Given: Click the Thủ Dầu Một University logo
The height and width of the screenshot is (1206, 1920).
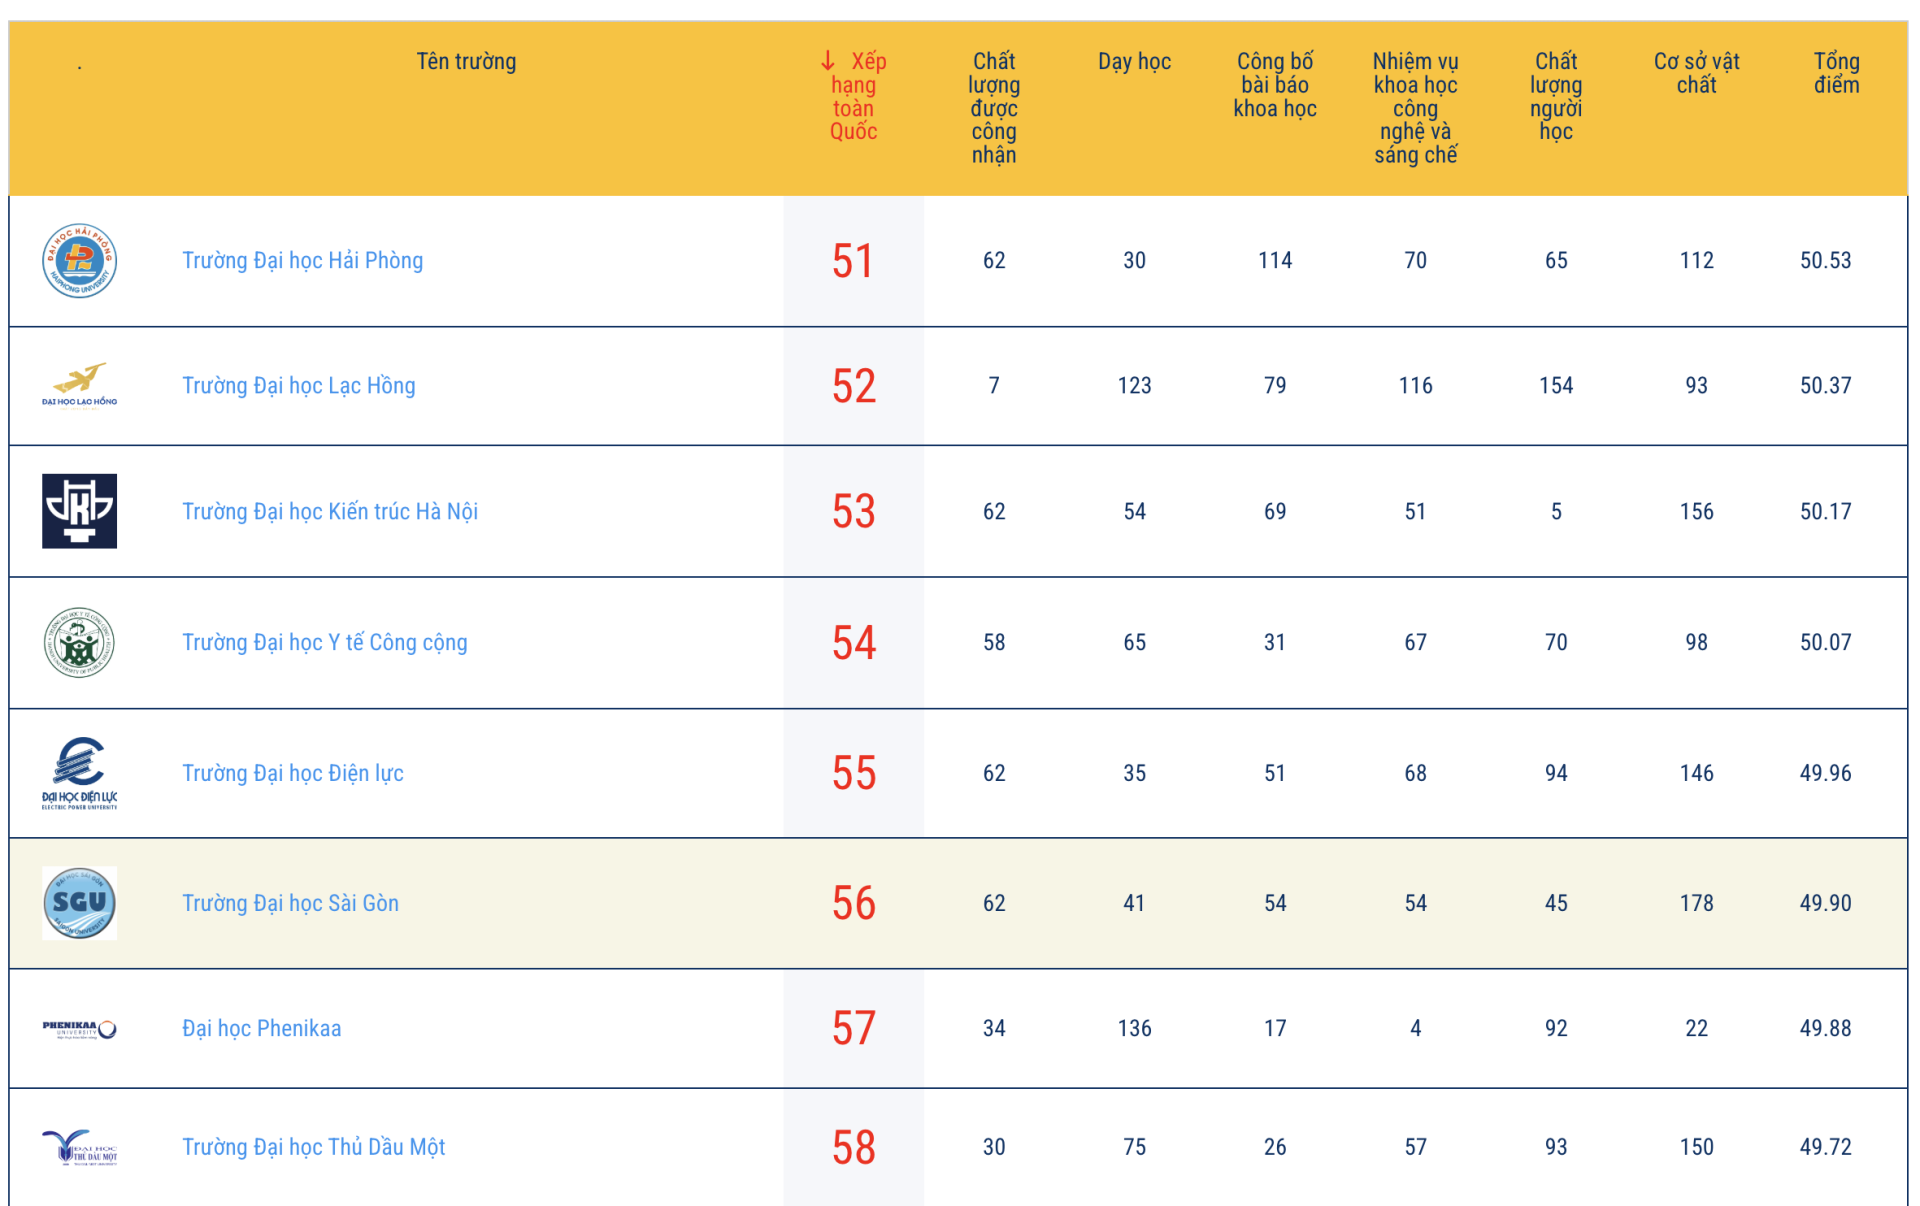Looking at the screenshot, I should (79, 1147).
